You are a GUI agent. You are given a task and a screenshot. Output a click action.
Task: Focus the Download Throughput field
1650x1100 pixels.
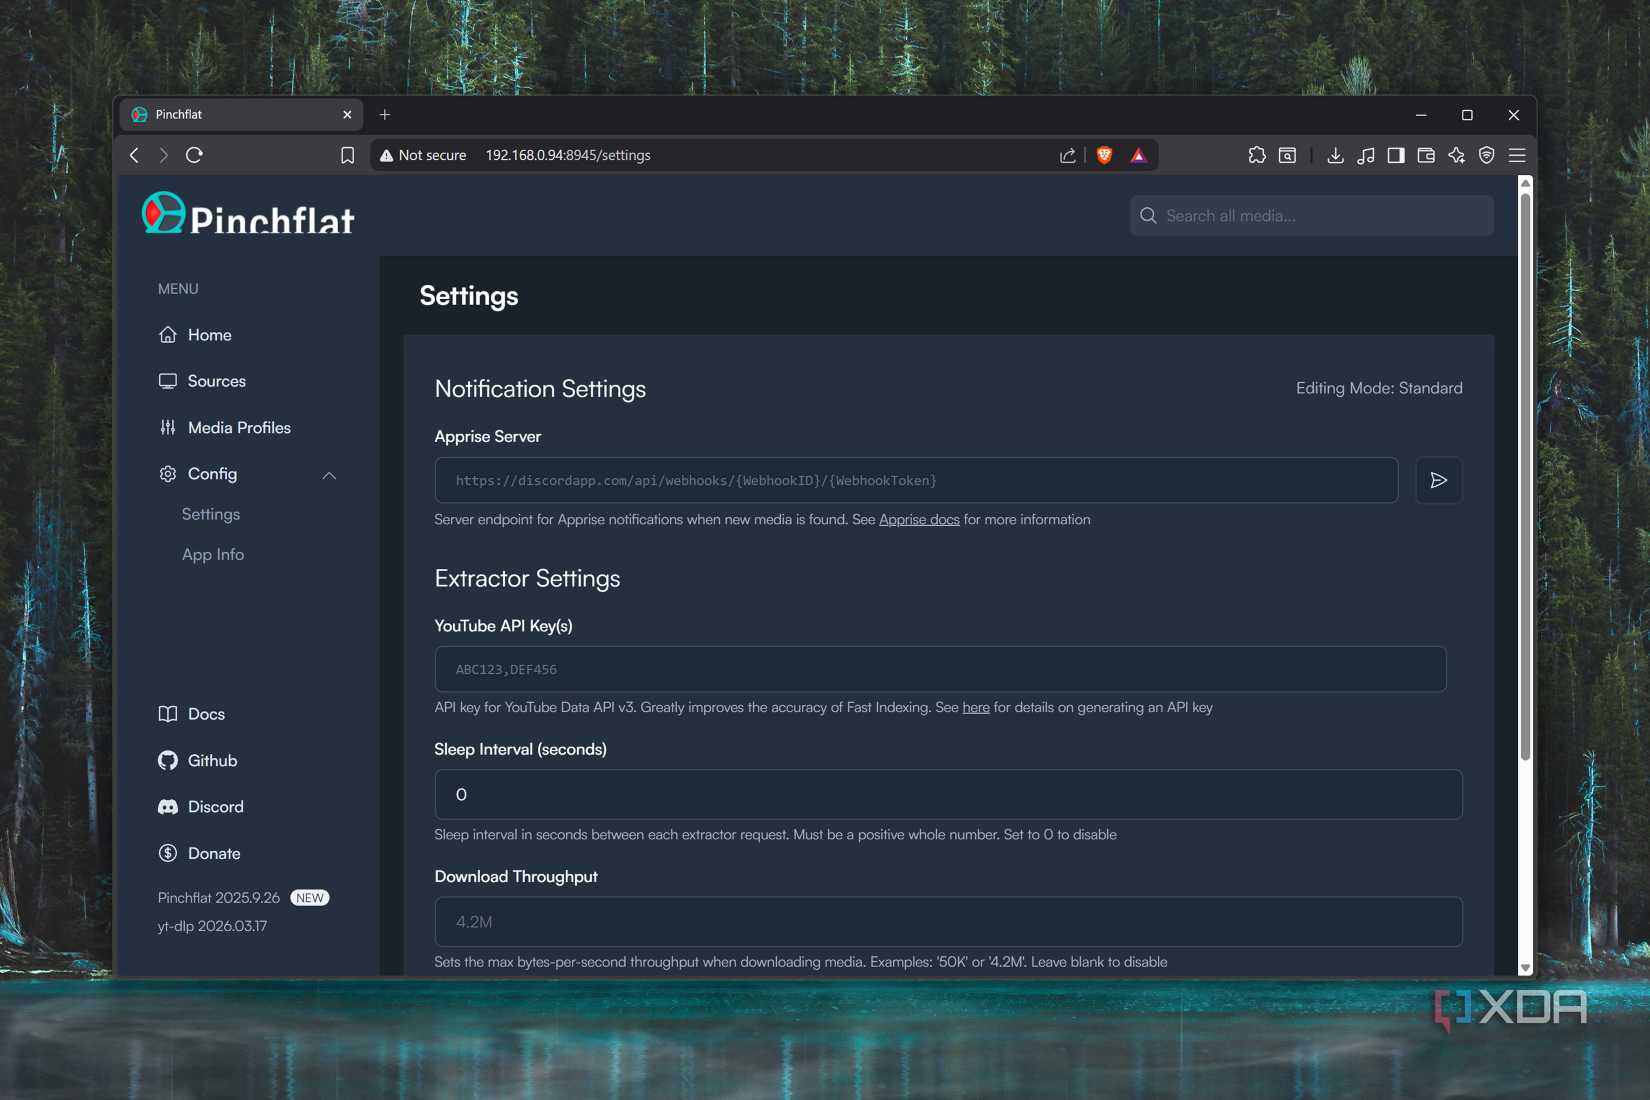[x=948, y=922]
